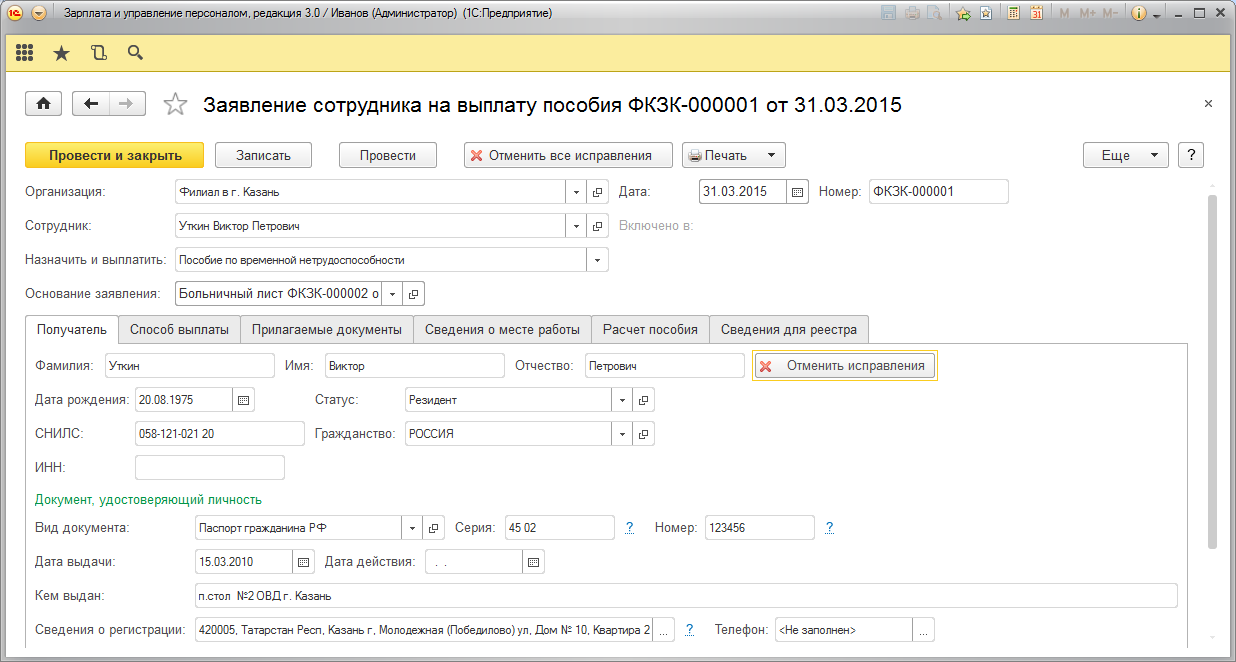Image resolution: width=1236 pixels, height=662 pixels.
Task: Open date picker for Дата рождения
Action: pos(244,400)
